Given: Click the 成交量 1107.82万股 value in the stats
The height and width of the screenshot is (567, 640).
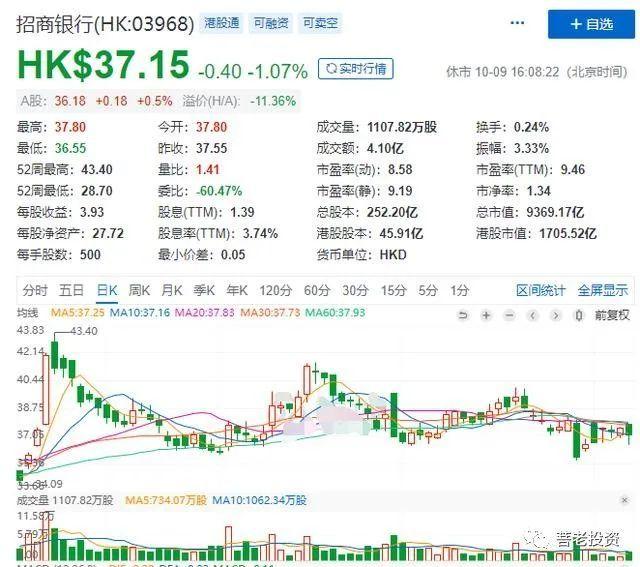Looking at the screenshot, I should point(402,127).
